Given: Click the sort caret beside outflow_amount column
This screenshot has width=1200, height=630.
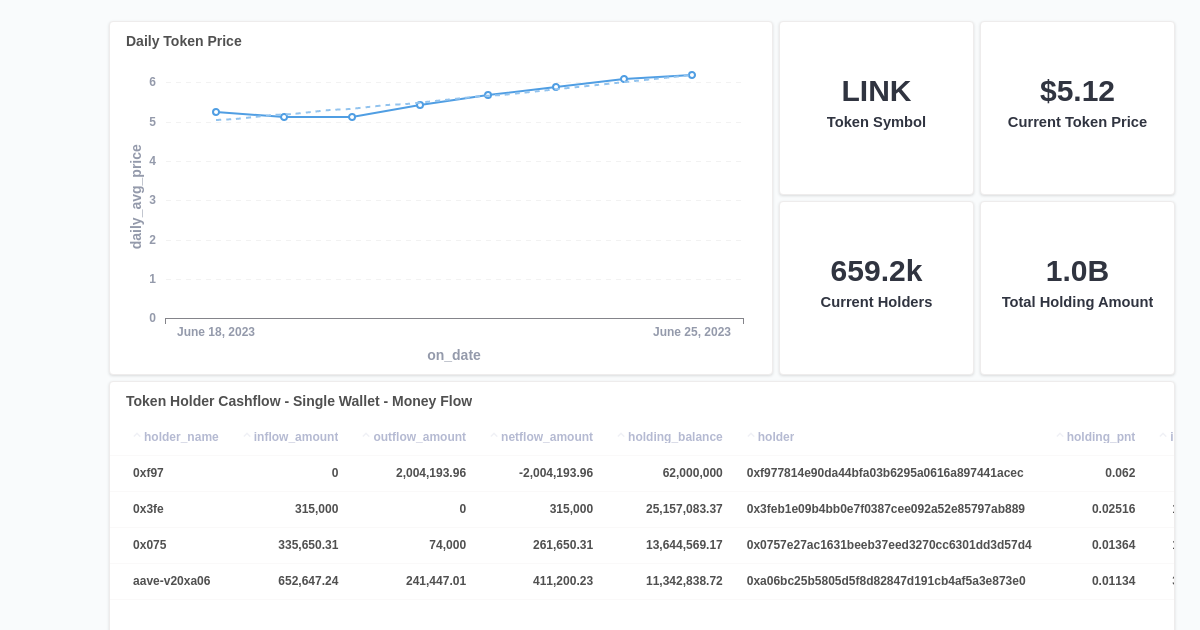Looking at the screenshot, I should (x=366, y=436).
